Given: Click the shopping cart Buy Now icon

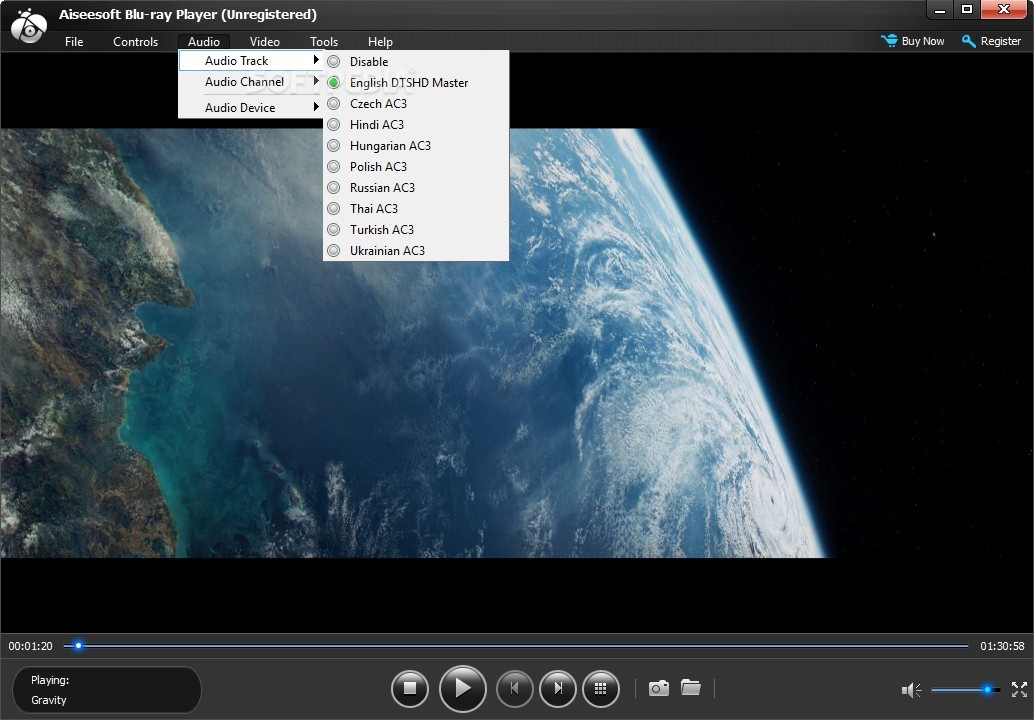Looking at the screenshot, I should tap(889, 41).
